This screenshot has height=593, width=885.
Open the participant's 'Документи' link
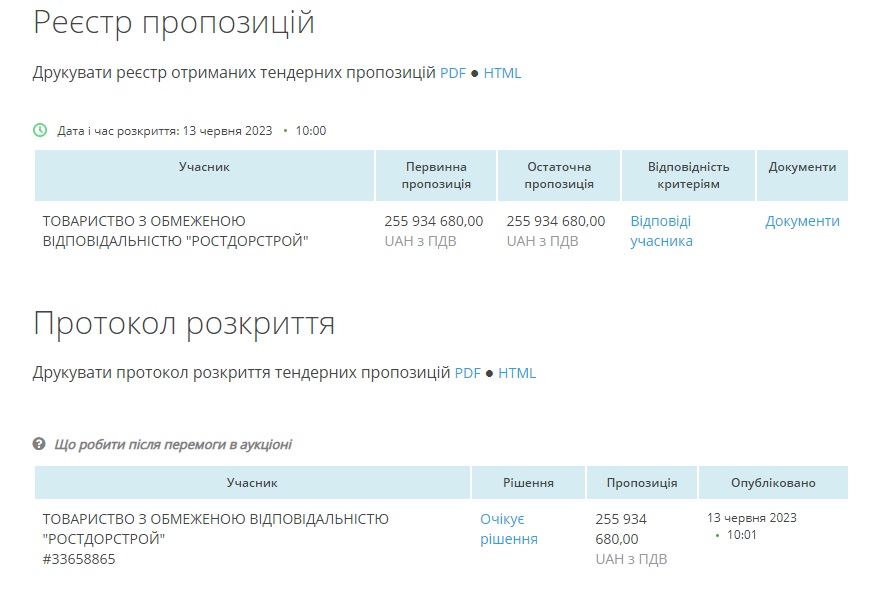click(x=802, y=221)
